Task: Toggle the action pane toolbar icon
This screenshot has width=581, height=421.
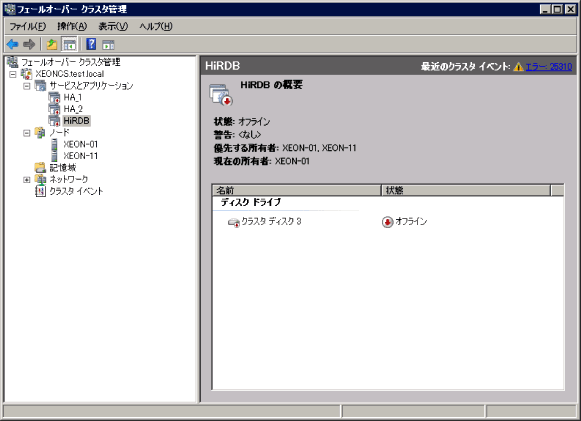Action: (108, 45)
